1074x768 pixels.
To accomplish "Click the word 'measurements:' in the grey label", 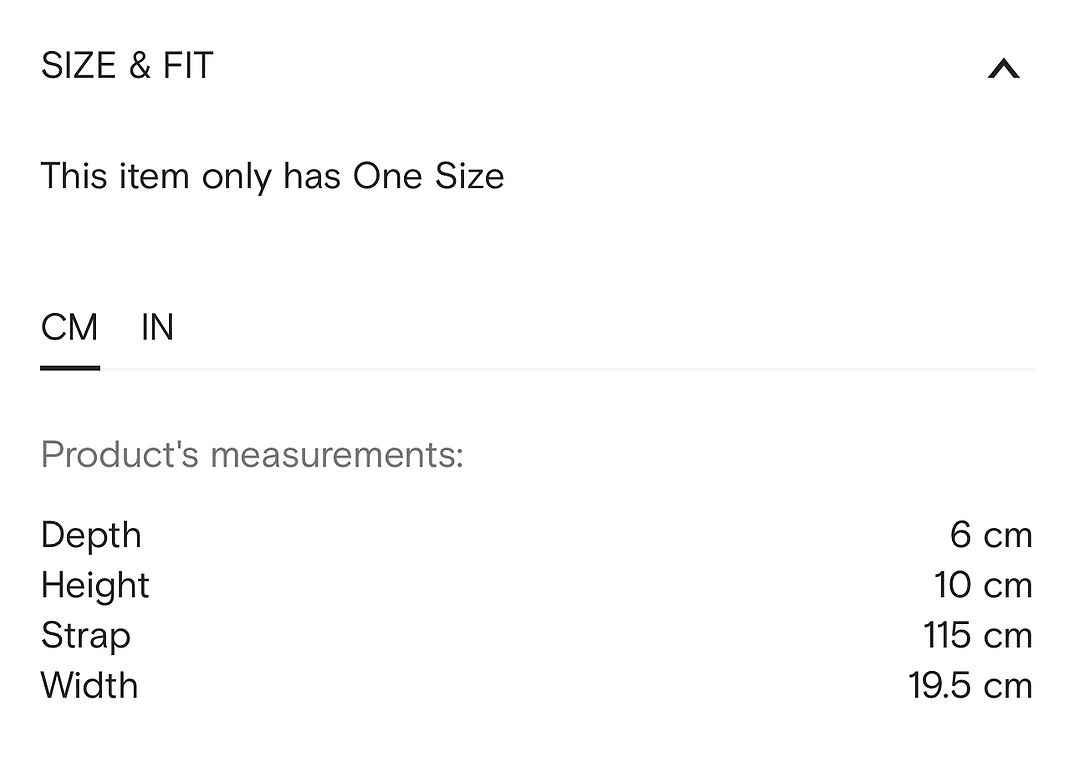I will point(337,455).
